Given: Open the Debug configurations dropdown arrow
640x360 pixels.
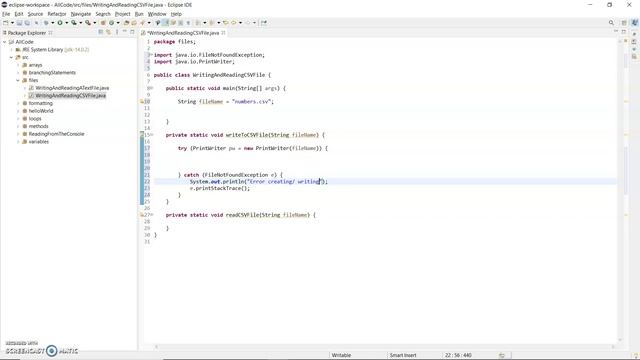Looking at the screenshot, I should pos(52,23).
